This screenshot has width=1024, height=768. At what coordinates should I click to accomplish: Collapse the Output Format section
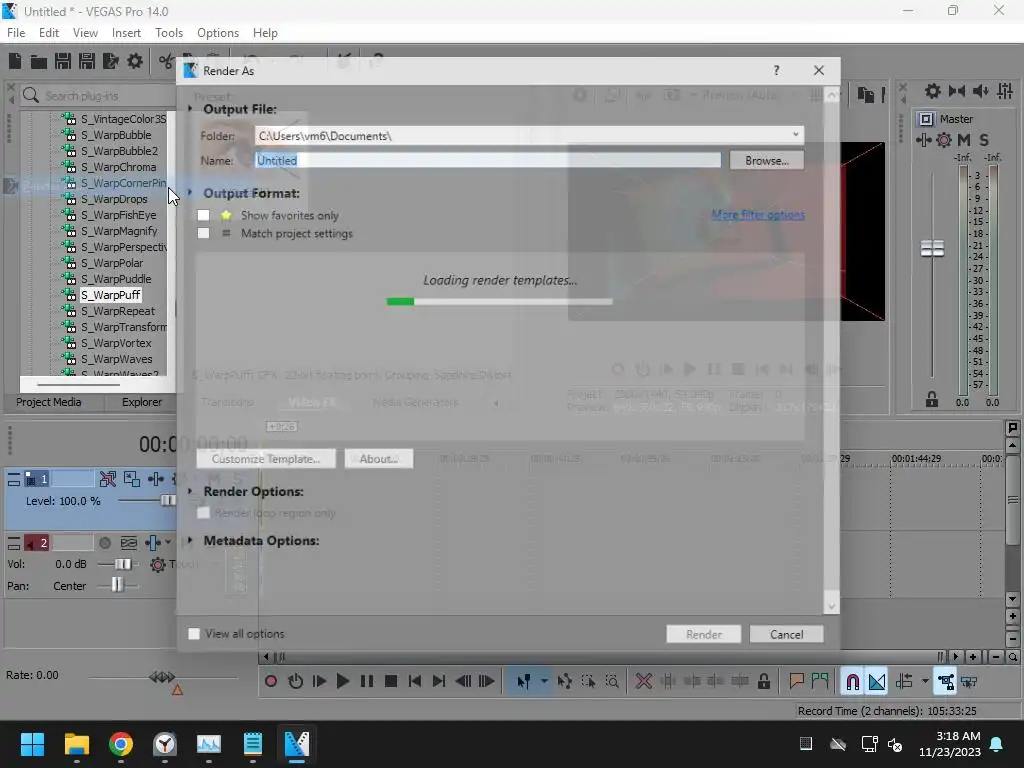190,193
